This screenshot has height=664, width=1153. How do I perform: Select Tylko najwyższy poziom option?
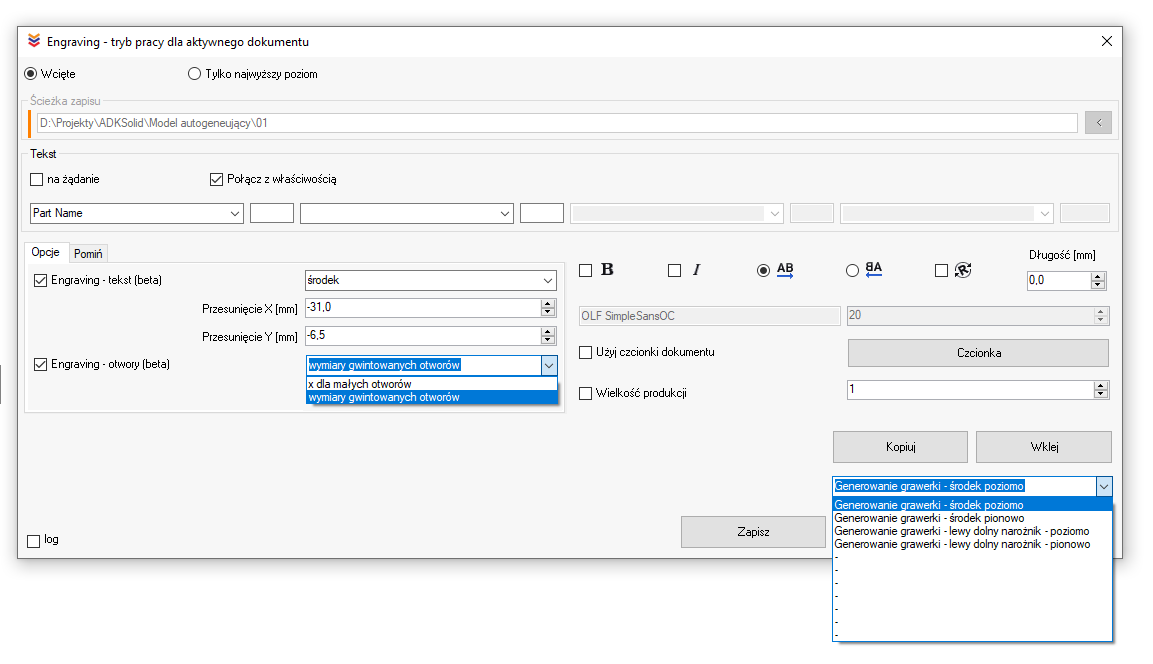(194, 74)
